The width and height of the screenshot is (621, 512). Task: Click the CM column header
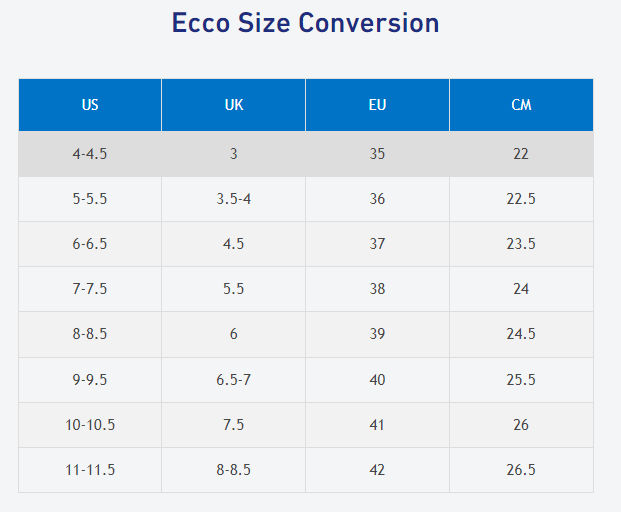point(521,105)
